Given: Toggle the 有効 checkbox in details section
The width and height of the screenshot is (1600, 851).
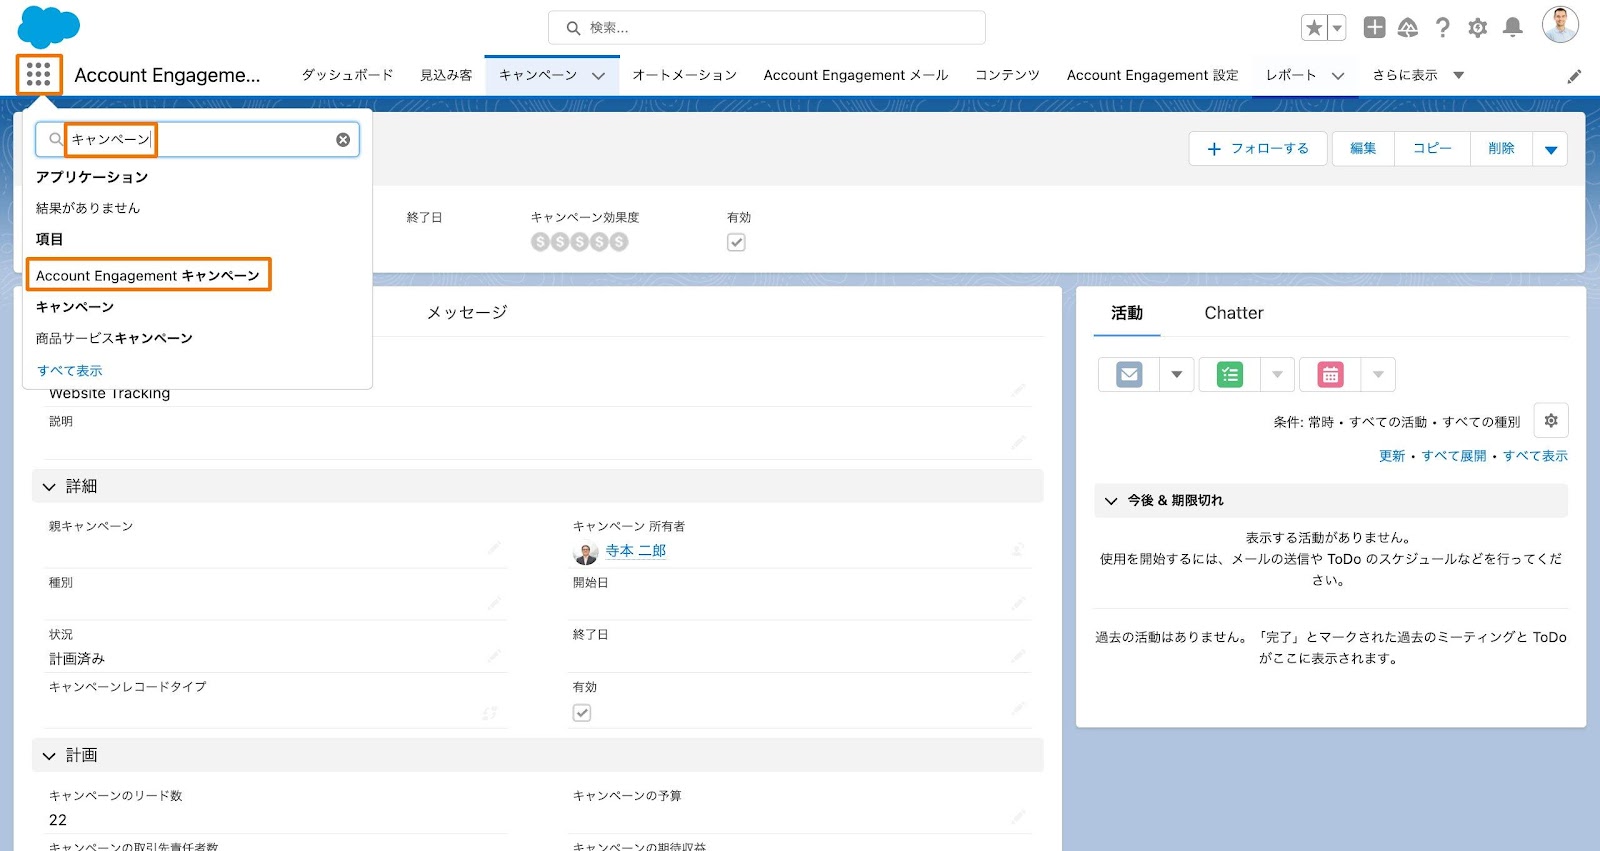Looking at the screenshot, I should [x=582, y=713].
